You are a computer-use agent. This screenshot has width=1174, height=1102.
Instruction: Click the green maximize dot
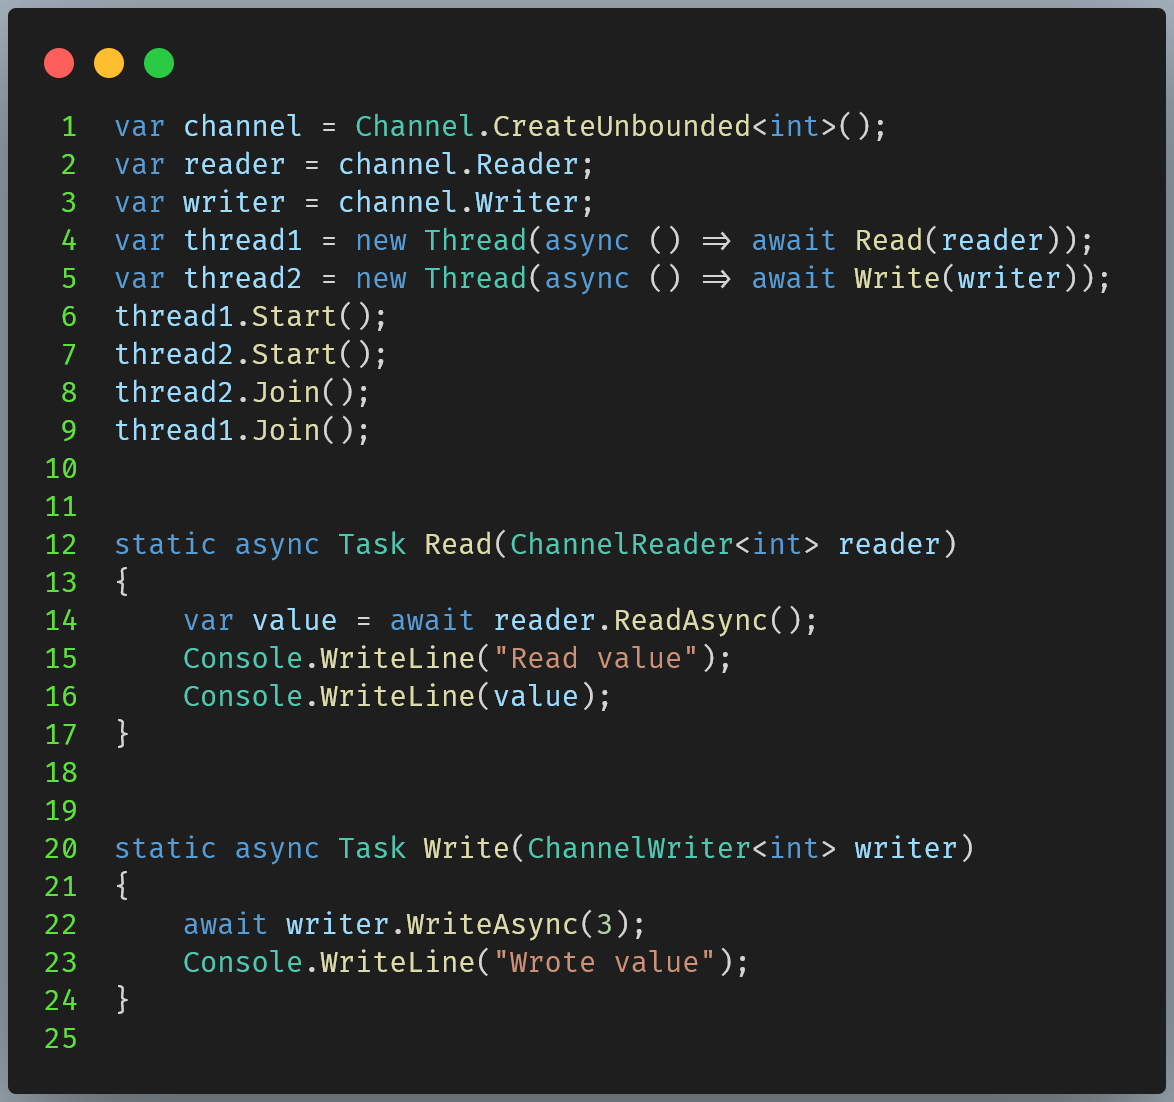click(159, 63)
